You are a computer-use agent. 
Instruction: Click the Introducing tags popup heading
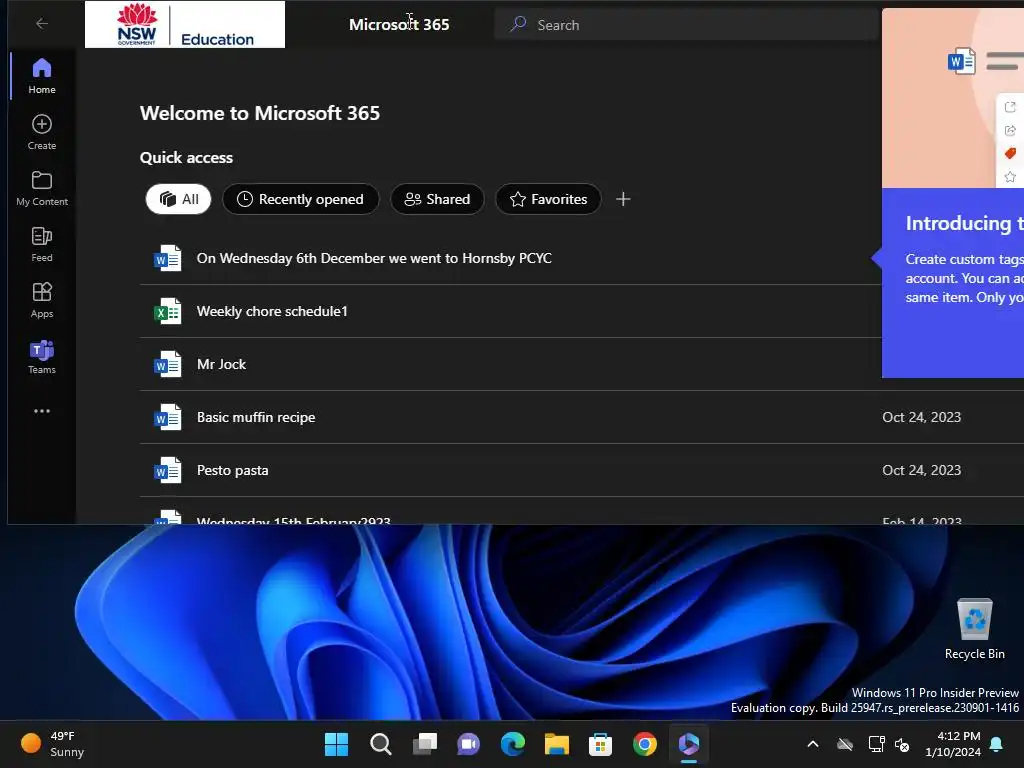point(964,223)
